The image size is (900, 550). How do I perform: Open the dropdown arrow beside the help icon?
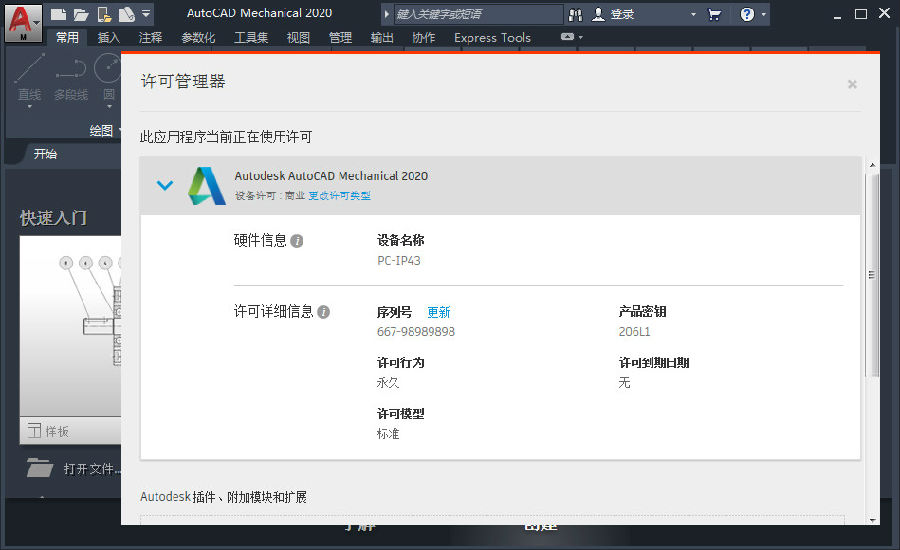click(x=763, y=14)
